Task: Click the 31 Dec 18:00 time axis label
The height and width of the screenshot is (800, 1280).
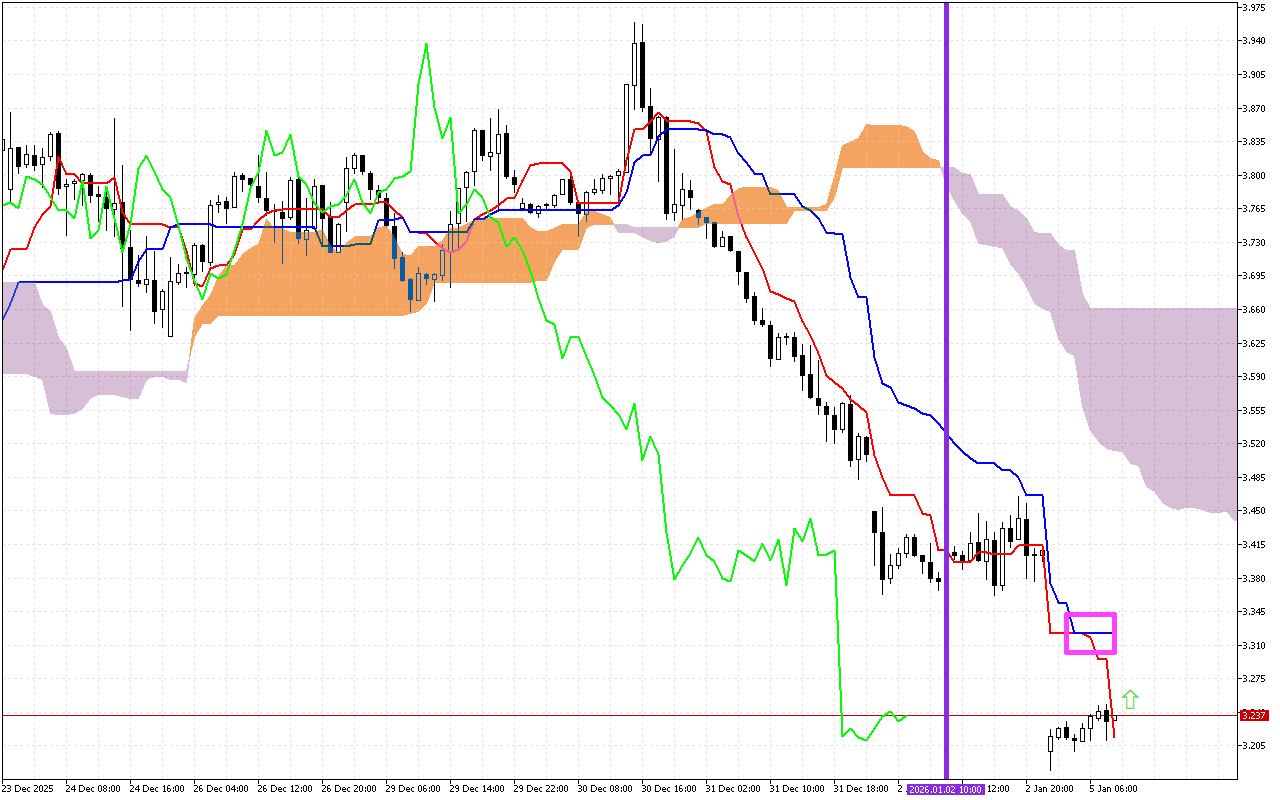Action: click(861, 789)
